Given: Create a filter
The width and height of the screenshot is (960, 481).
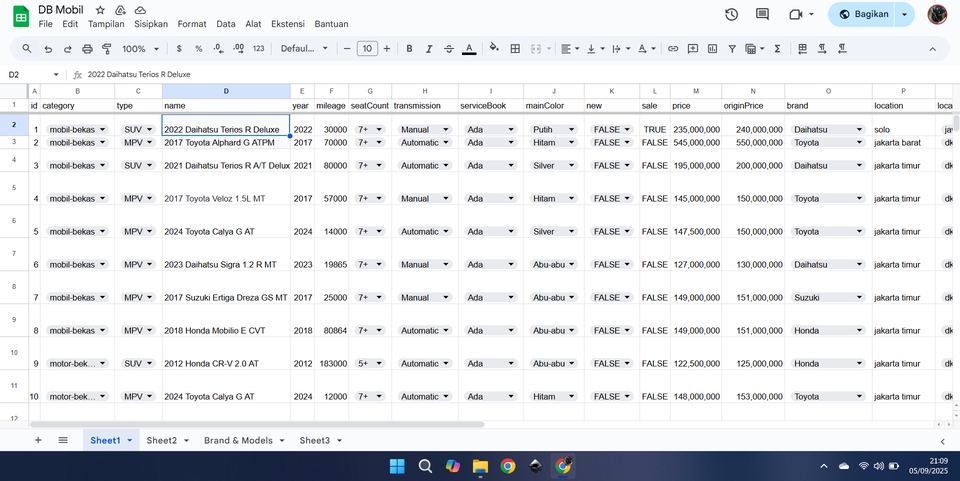Looking at the screenshot, I should 732,49.
